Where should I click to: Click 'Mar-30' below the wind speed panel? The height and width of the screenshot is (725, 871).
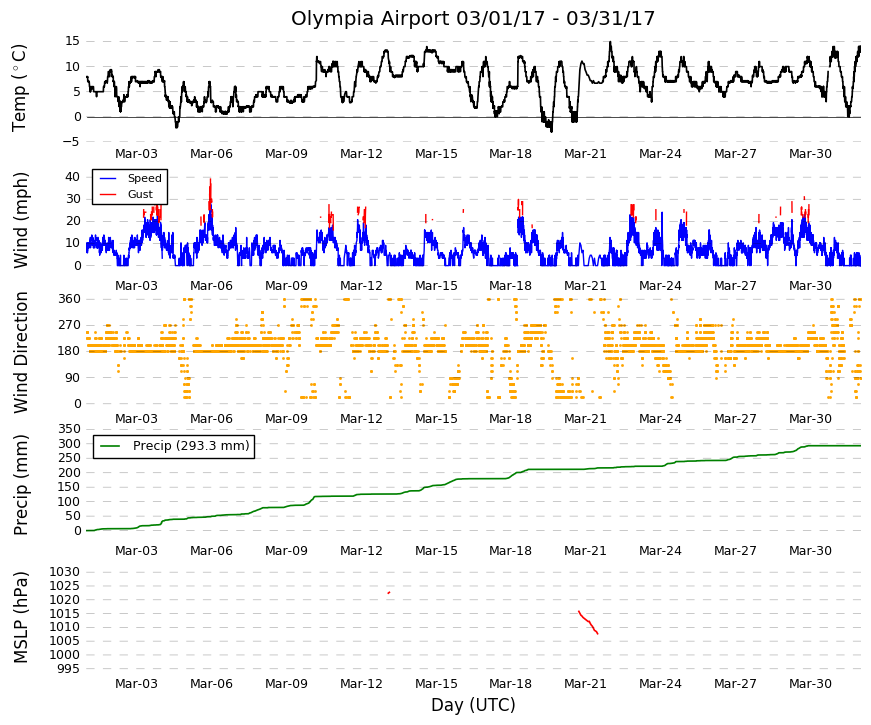810,286
